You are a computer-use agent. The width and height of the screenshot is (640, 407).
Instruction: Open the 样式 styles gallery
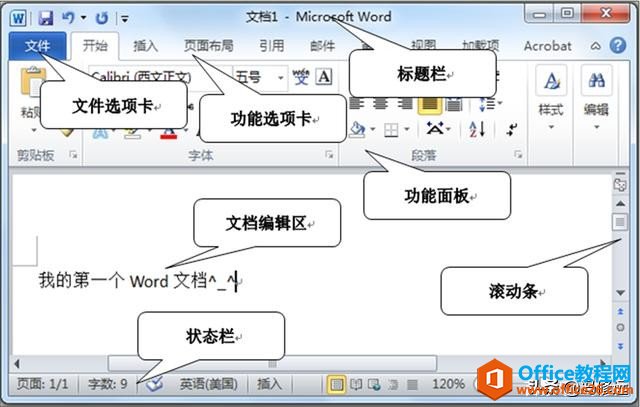coord(551,98)
